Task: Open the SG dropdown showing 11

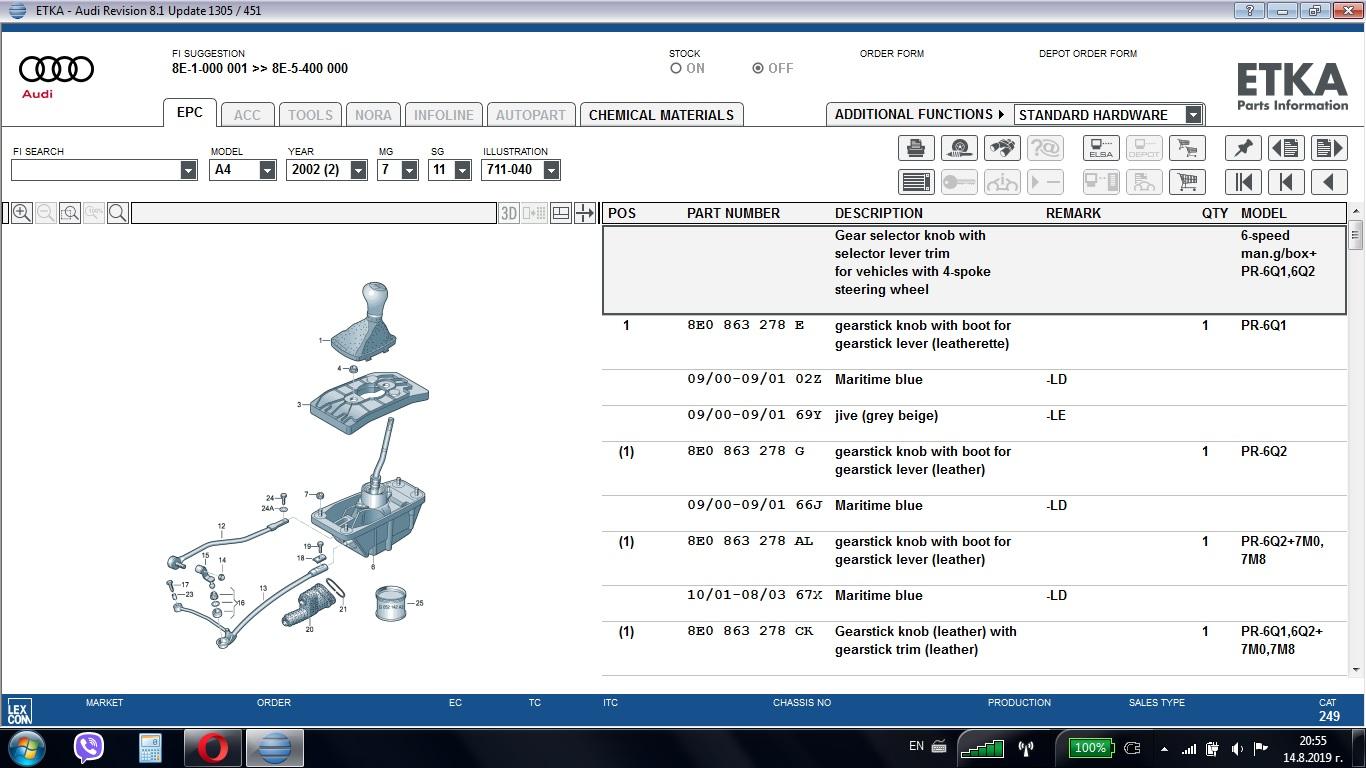Action: [x=462, y=170]
